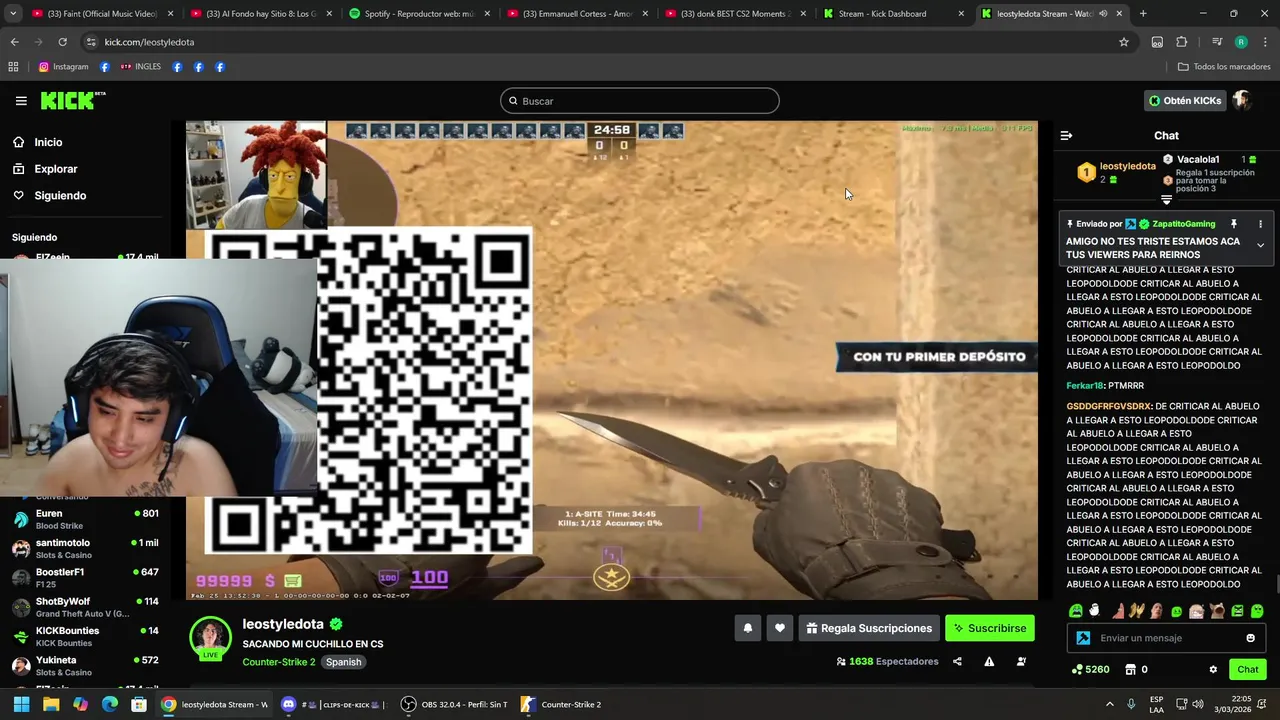Open Yukineta channel in following list

[x=85, y=665]
